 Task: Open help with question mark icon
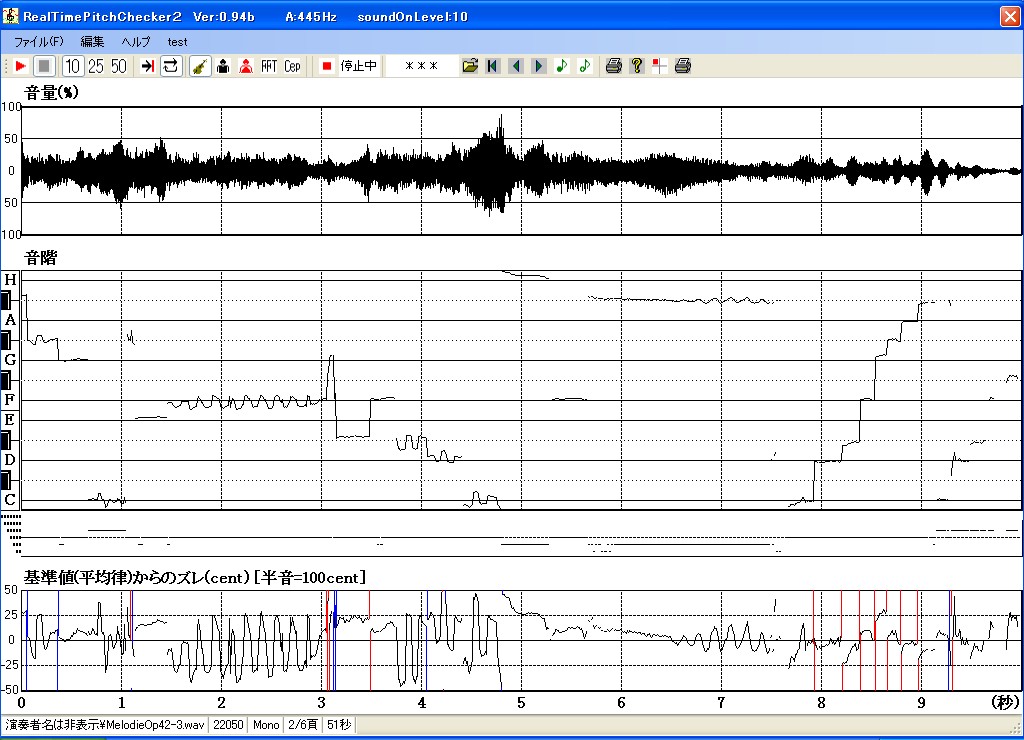(x=637, y=66)
